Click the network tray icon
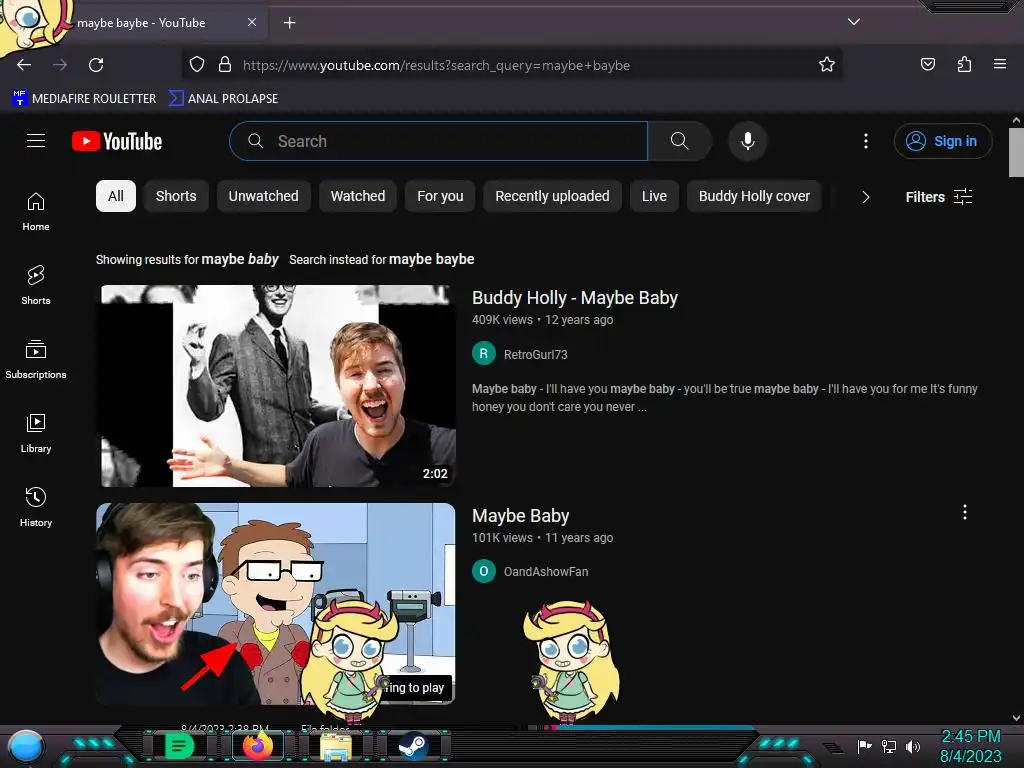 (x=889, y=746)
